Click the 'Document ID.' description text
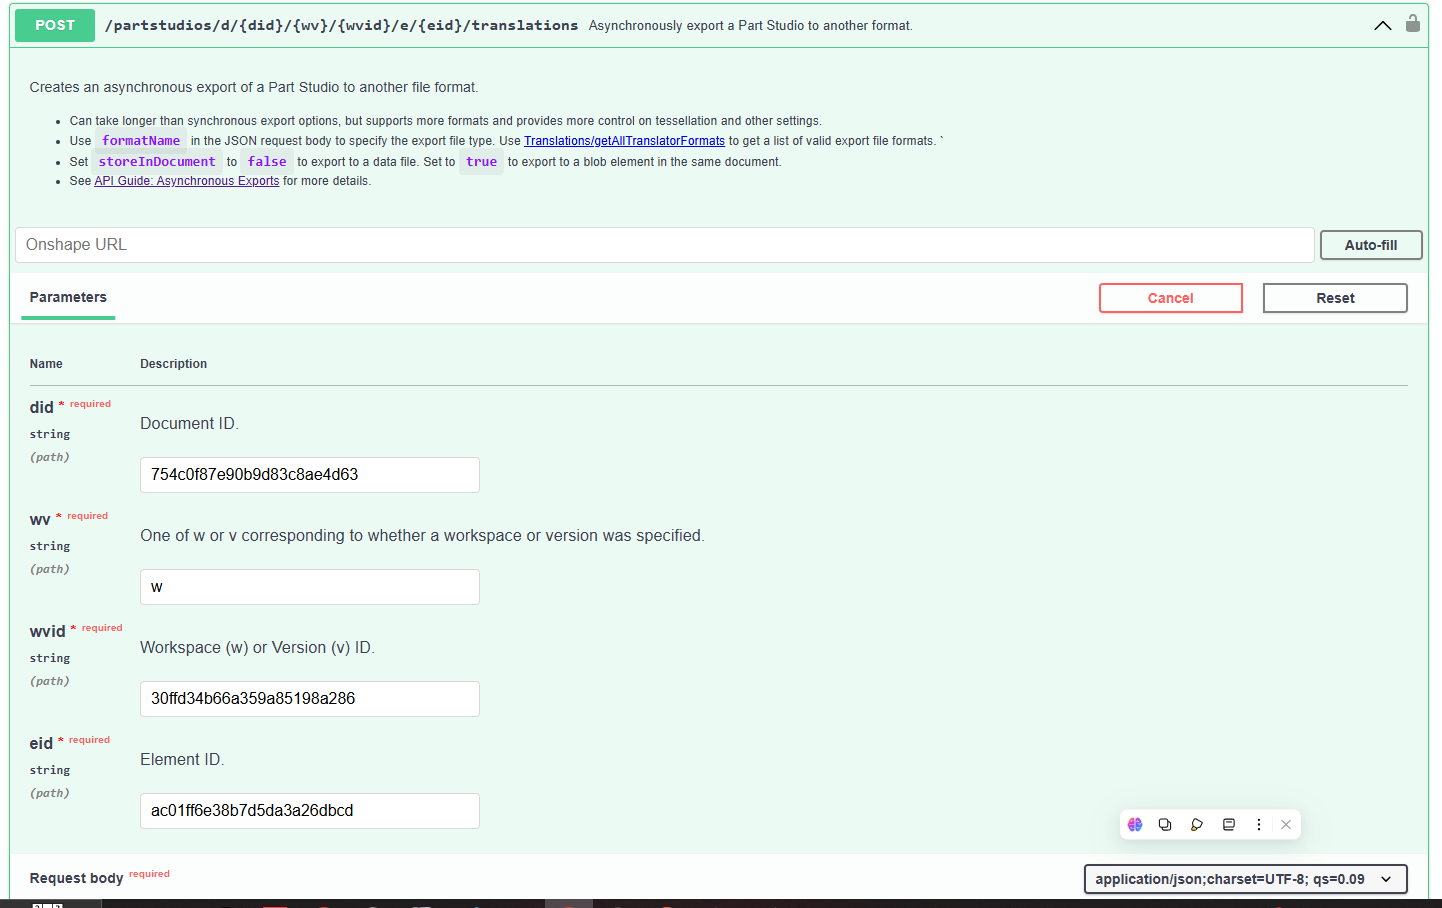This screenshot has width=1442, height=908. (189, 424)
